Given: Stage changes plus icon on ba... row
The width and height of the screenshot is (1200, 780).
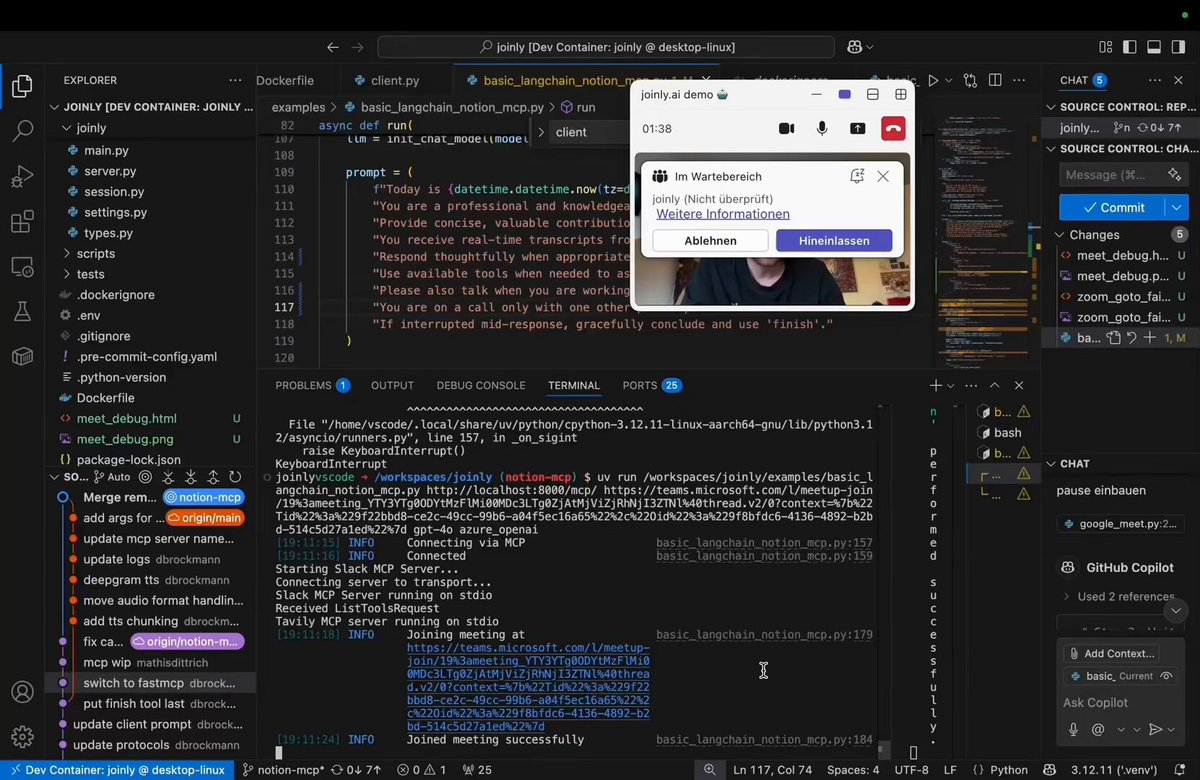Looking at the screenshot, I should click(1149, 338).
